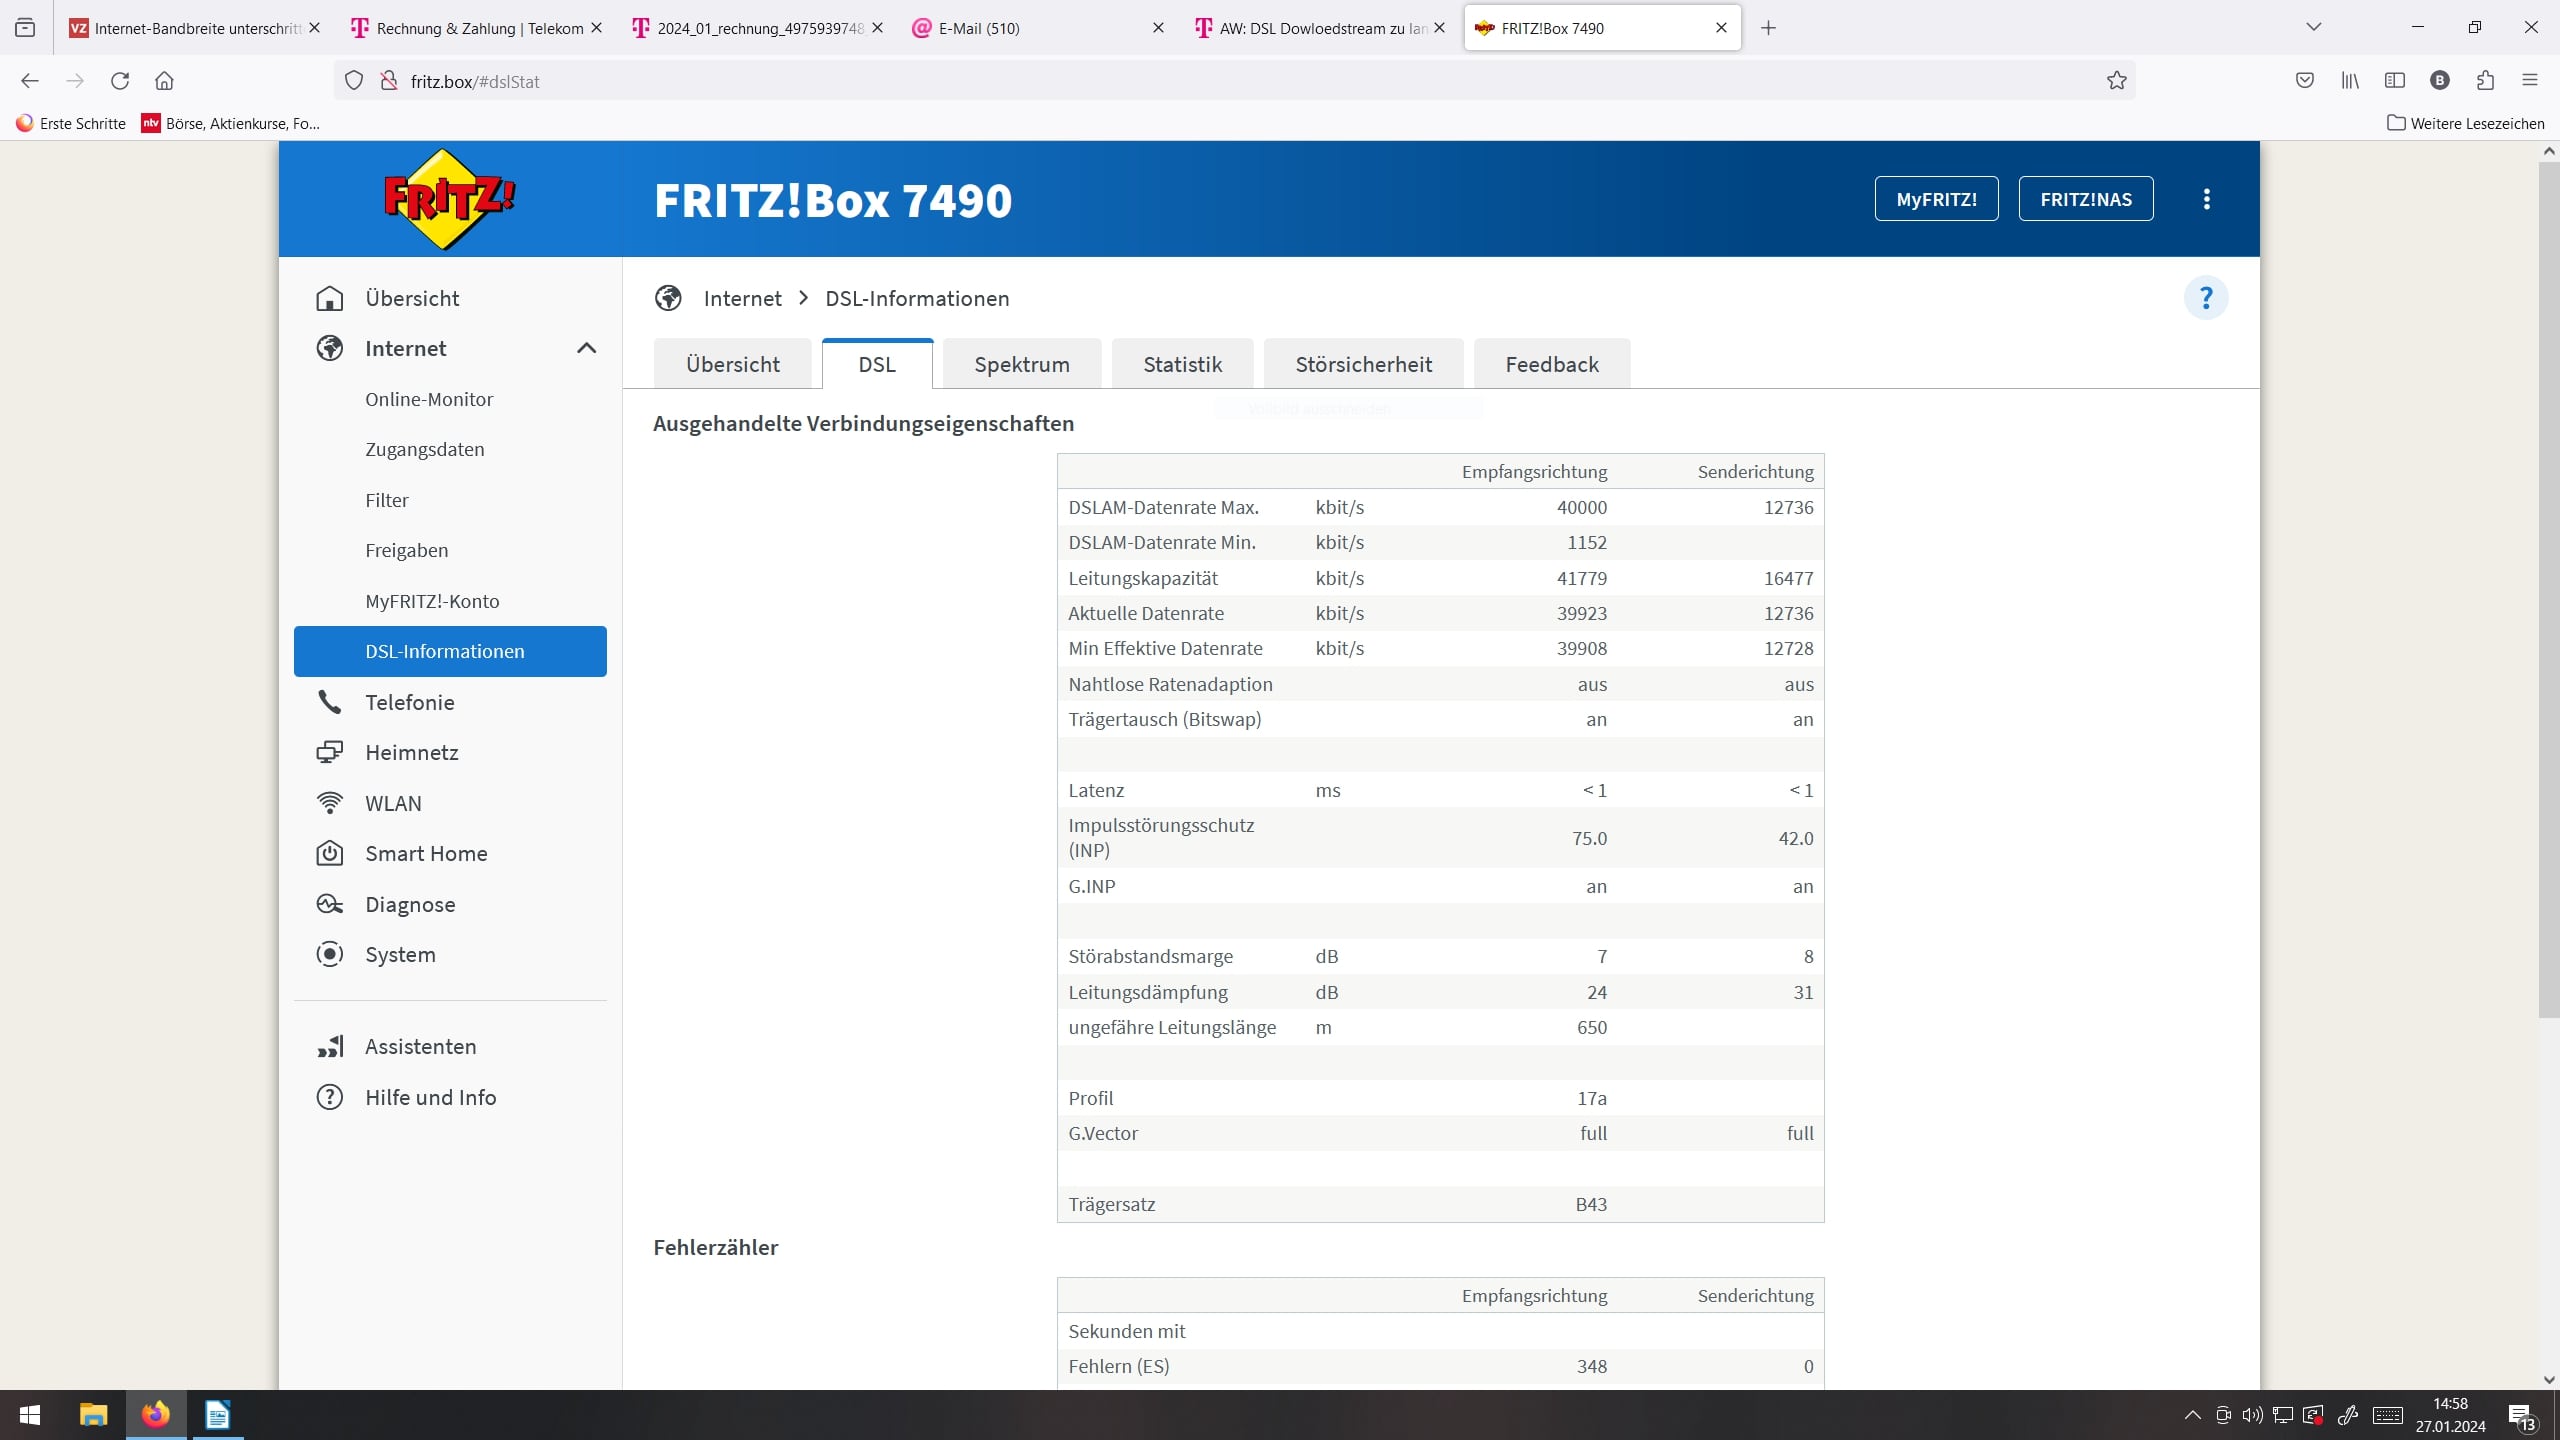The image size is (2560, 1440).
Task: Bookmark page with the star icon
Action: 2116,81
